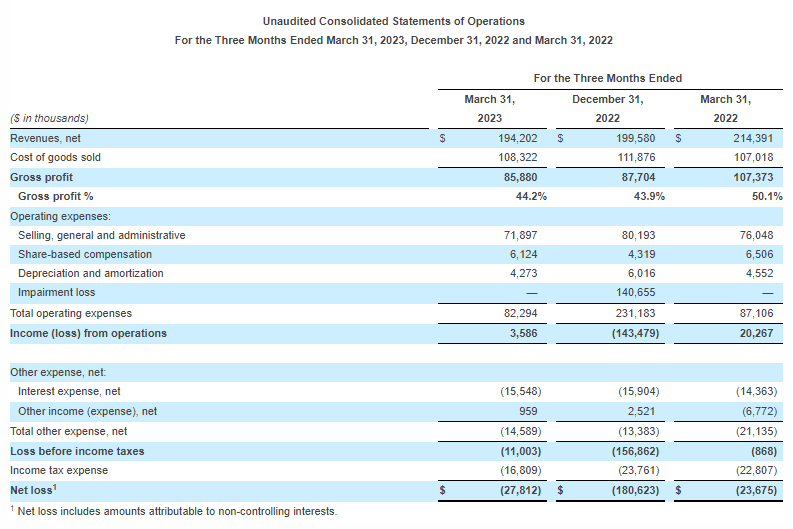Click the '($ in thousands)' label
Viewport: 793px width, 529px height.
tap(49, 118)
